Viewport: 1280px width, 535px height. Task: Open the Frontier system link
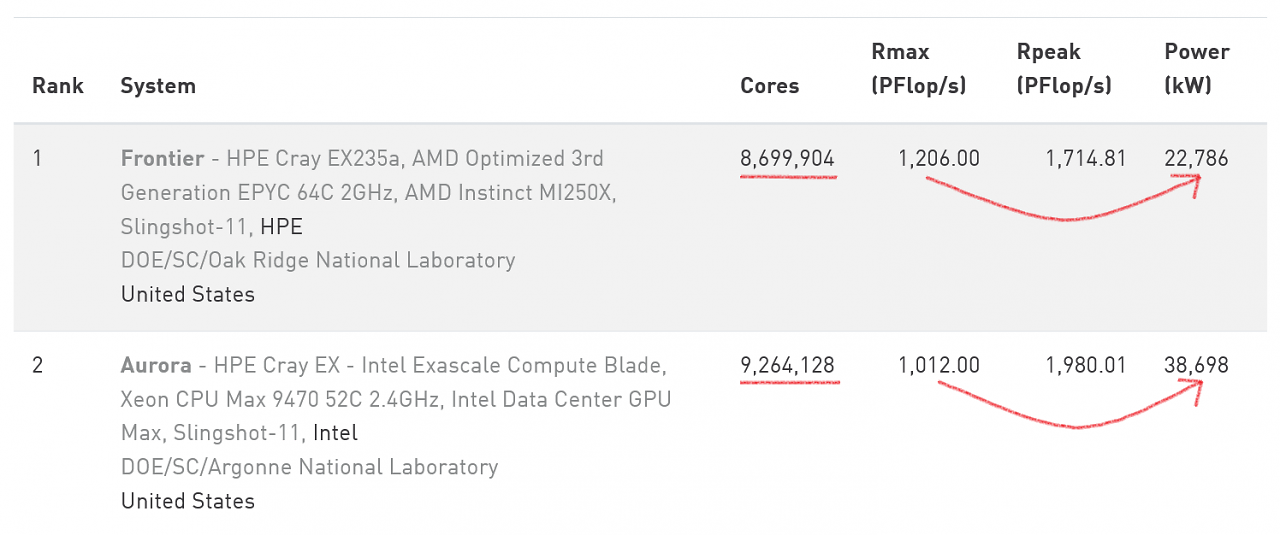point(164,158)
